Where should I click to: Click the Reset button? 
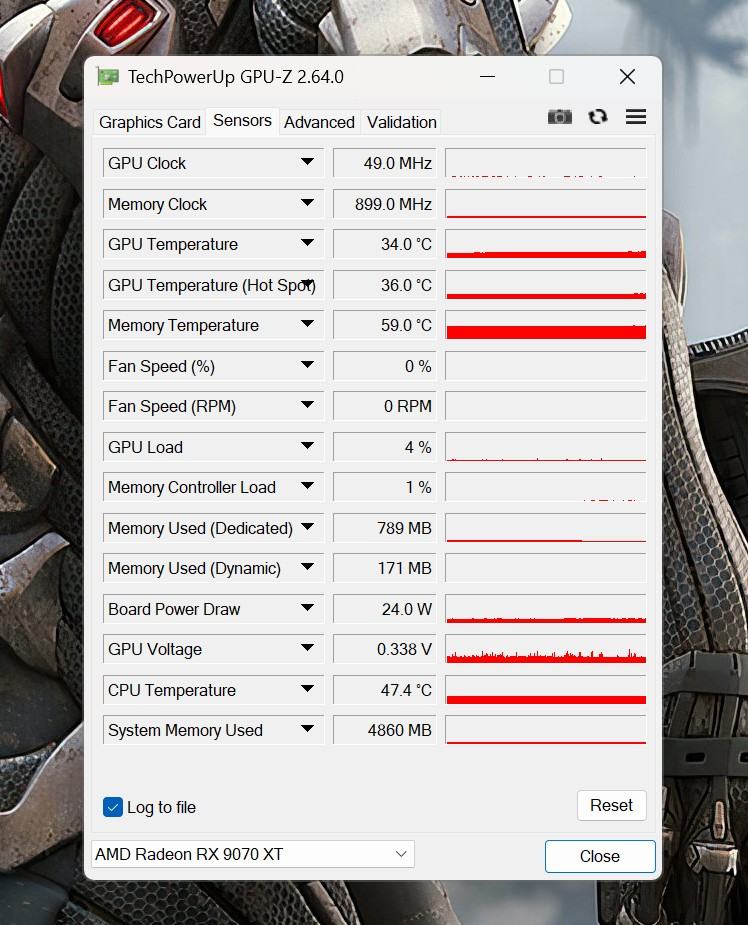pos(612,805)
